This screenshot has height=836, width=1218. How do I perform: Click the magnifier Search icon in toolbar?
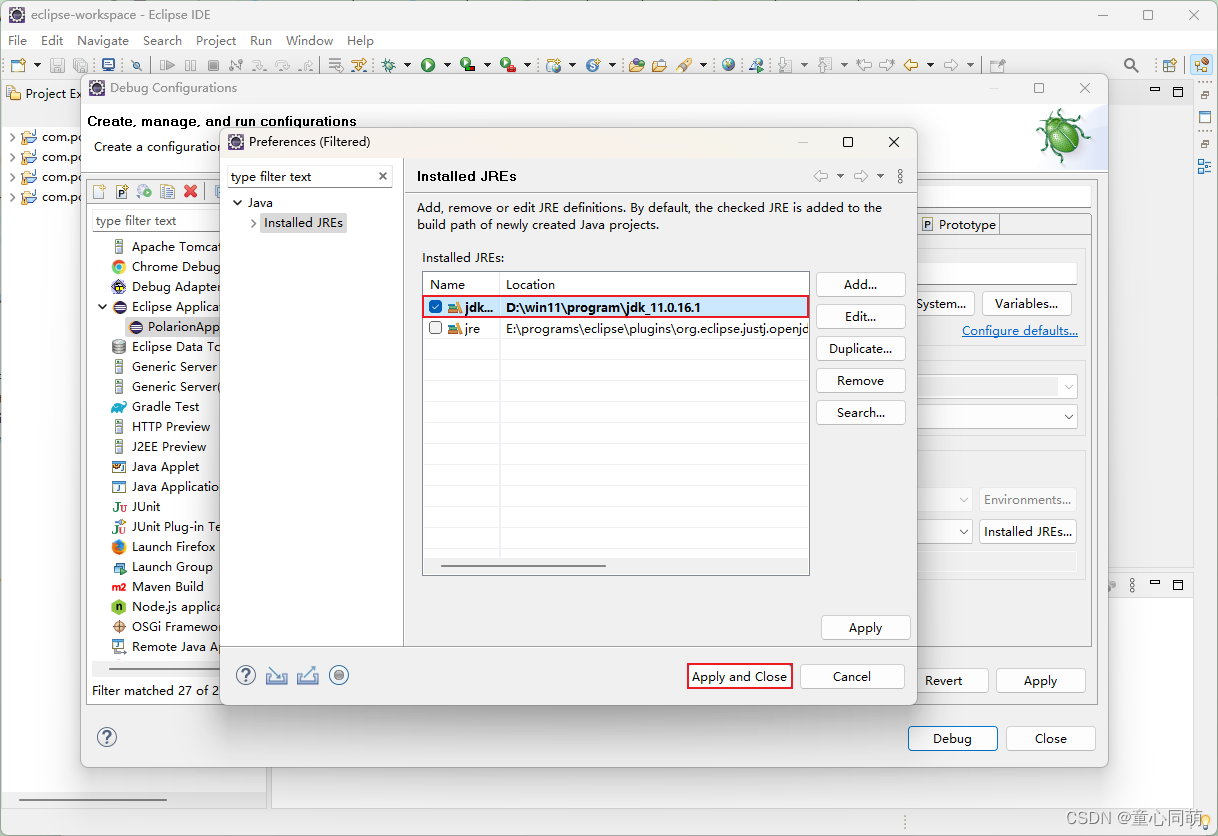coord(1131,65)
